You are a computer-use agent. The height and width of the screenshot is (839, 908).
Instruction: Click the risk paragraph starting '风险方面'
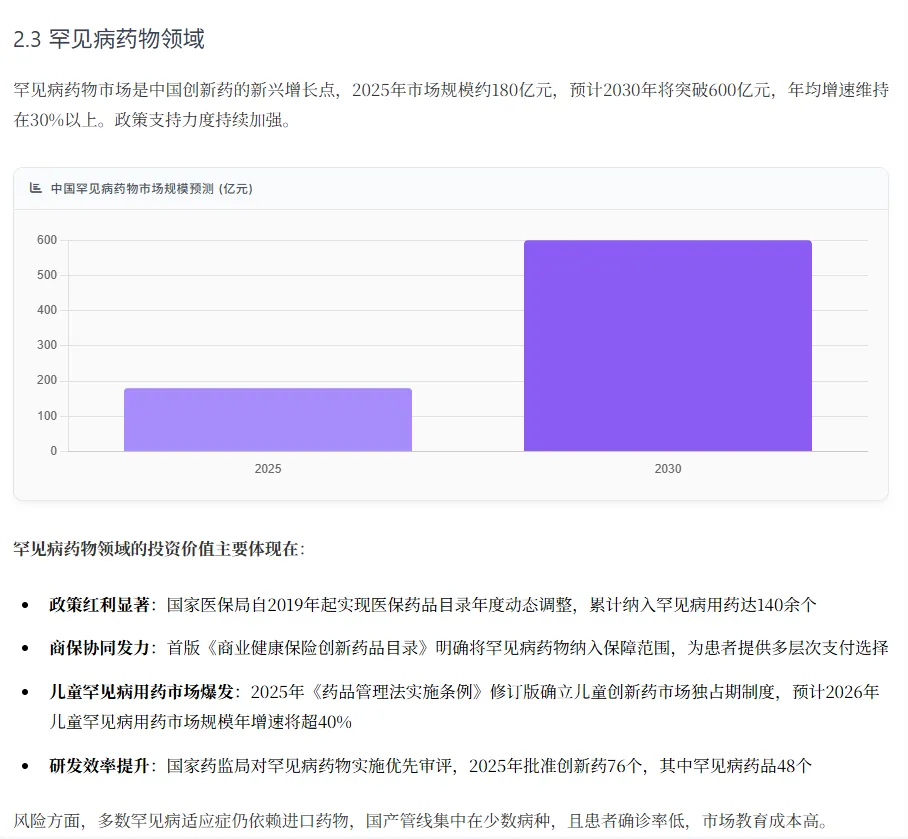(421, 820)
